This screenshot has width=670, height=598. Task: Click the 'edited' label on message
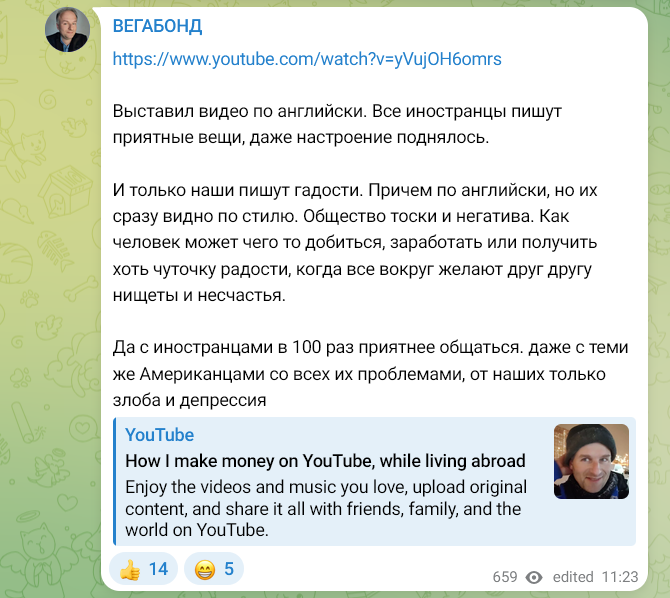(x=573, y=577)
